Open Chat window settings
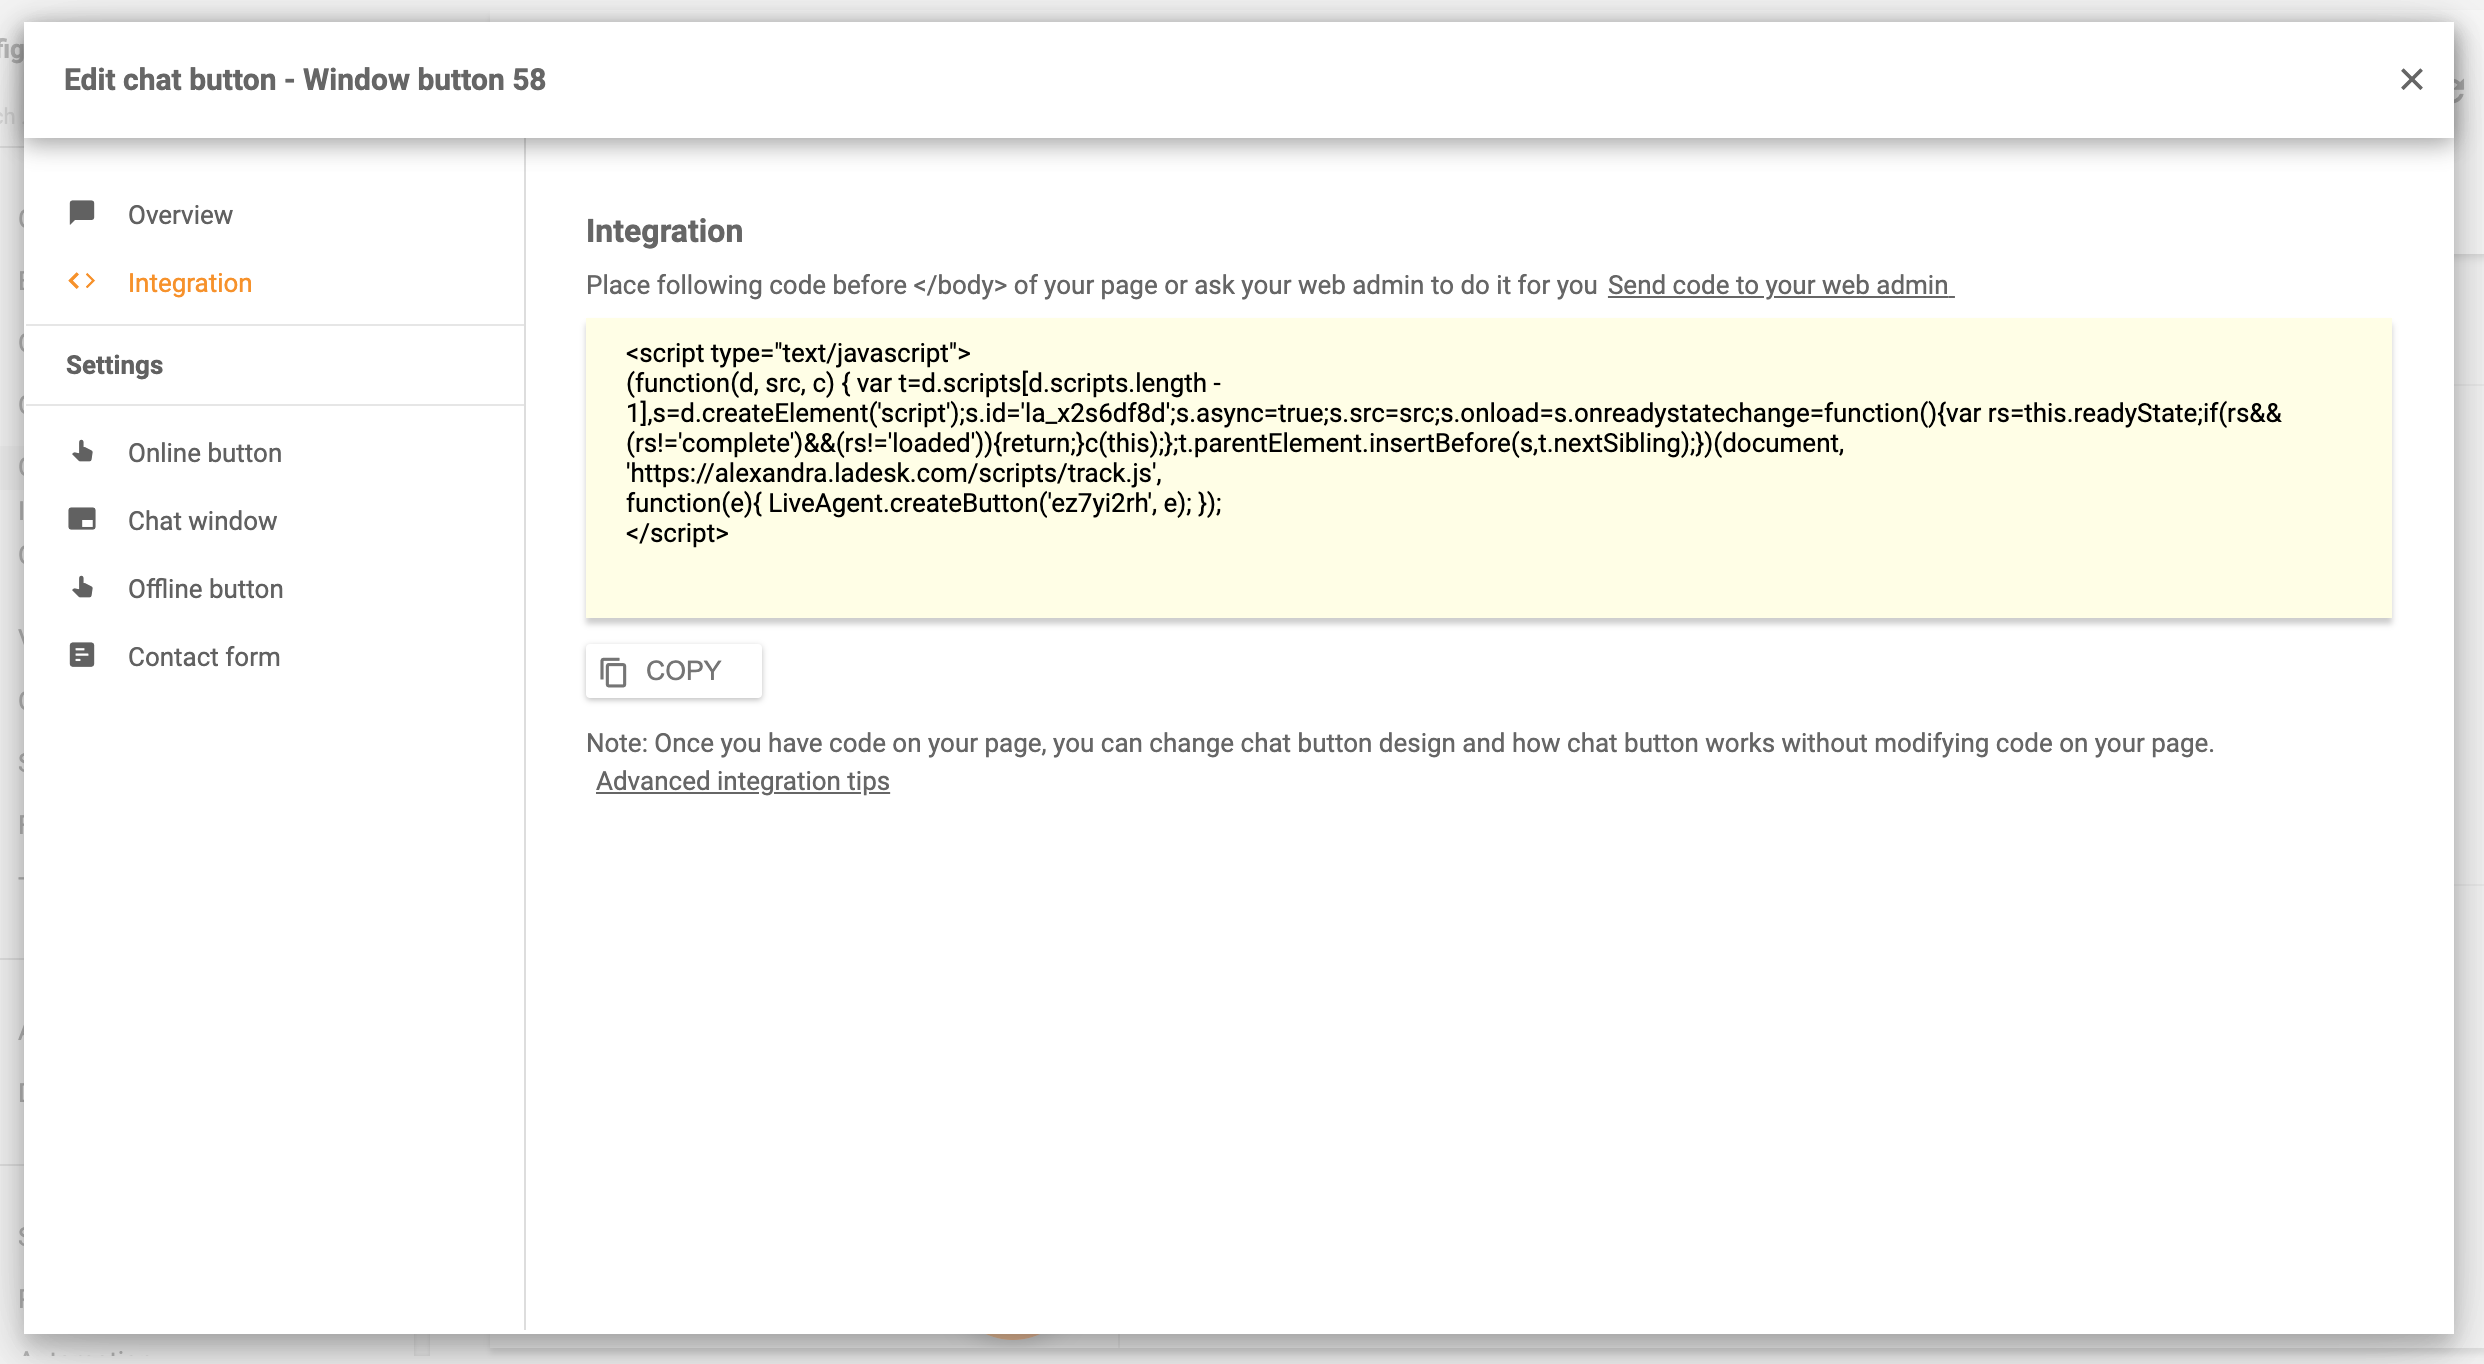 202,520
